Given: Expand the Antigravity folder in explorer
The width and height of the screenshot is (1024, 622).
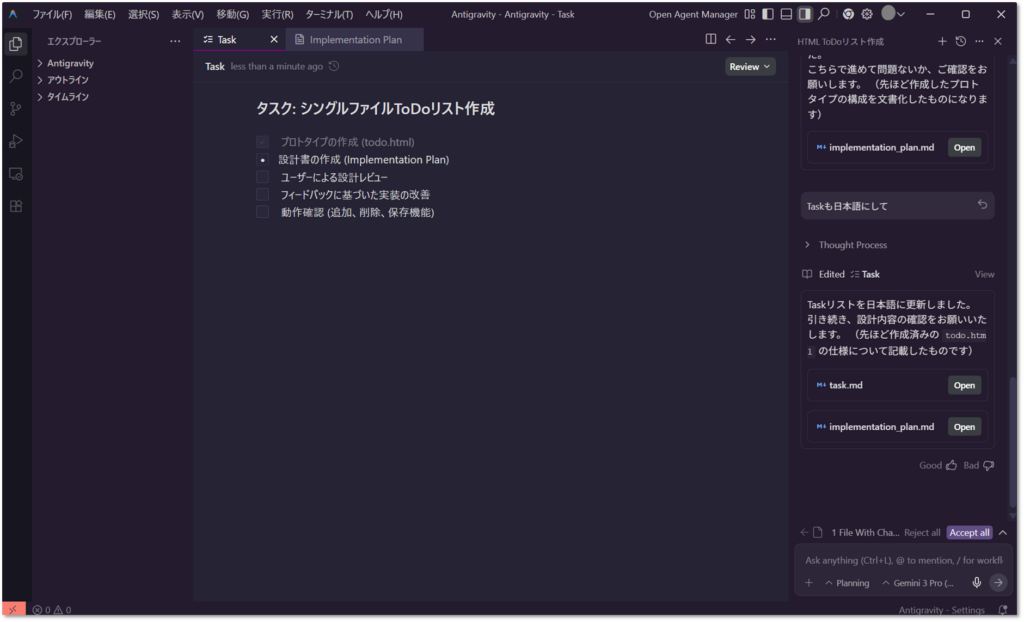Looking at the screenshot, I should click(x=40, y=63).
